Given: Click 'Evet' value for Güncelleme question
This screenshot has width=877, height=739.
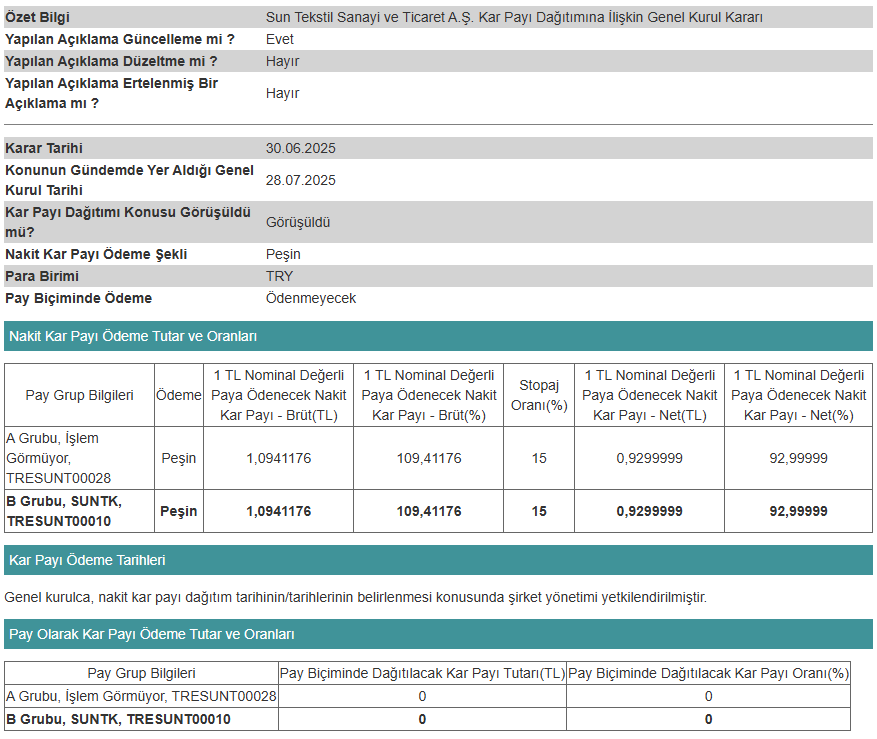Looking at the screenshot, I should [280, 39].
